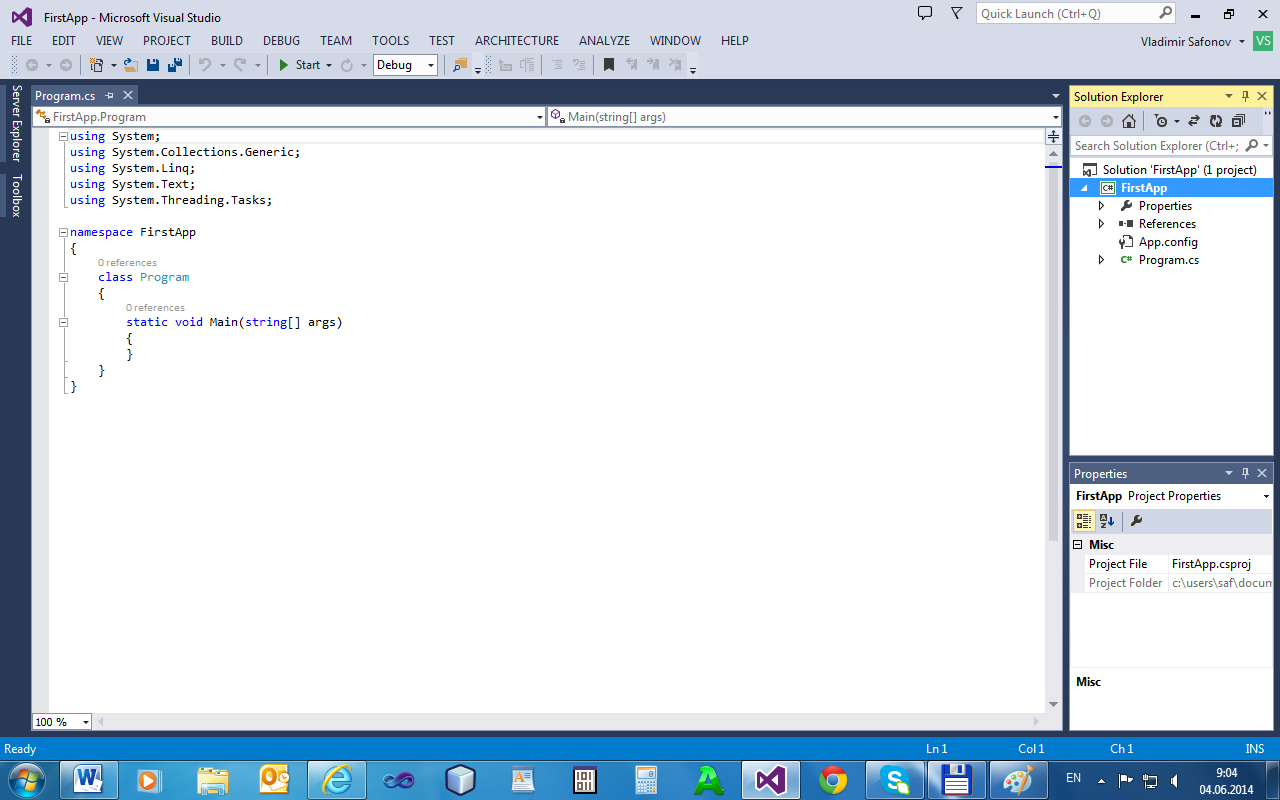Open Google Chrome from the taskbar

pyautogui.click(x=833, y=779)
